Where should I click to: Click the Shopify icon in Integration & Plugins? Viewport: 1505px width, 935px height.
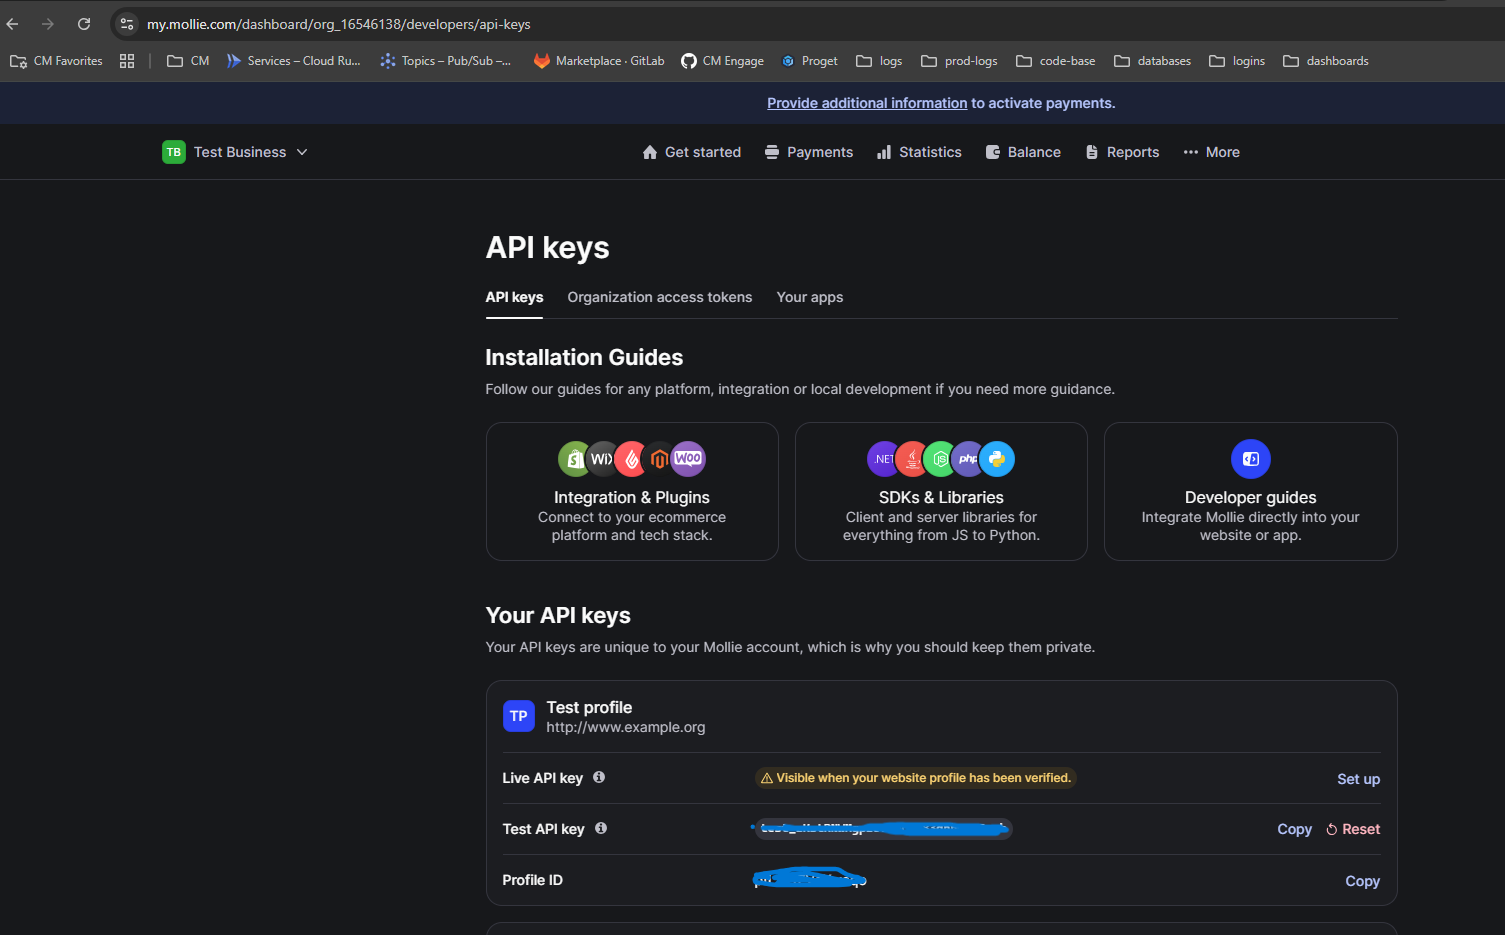pos(575,459)
